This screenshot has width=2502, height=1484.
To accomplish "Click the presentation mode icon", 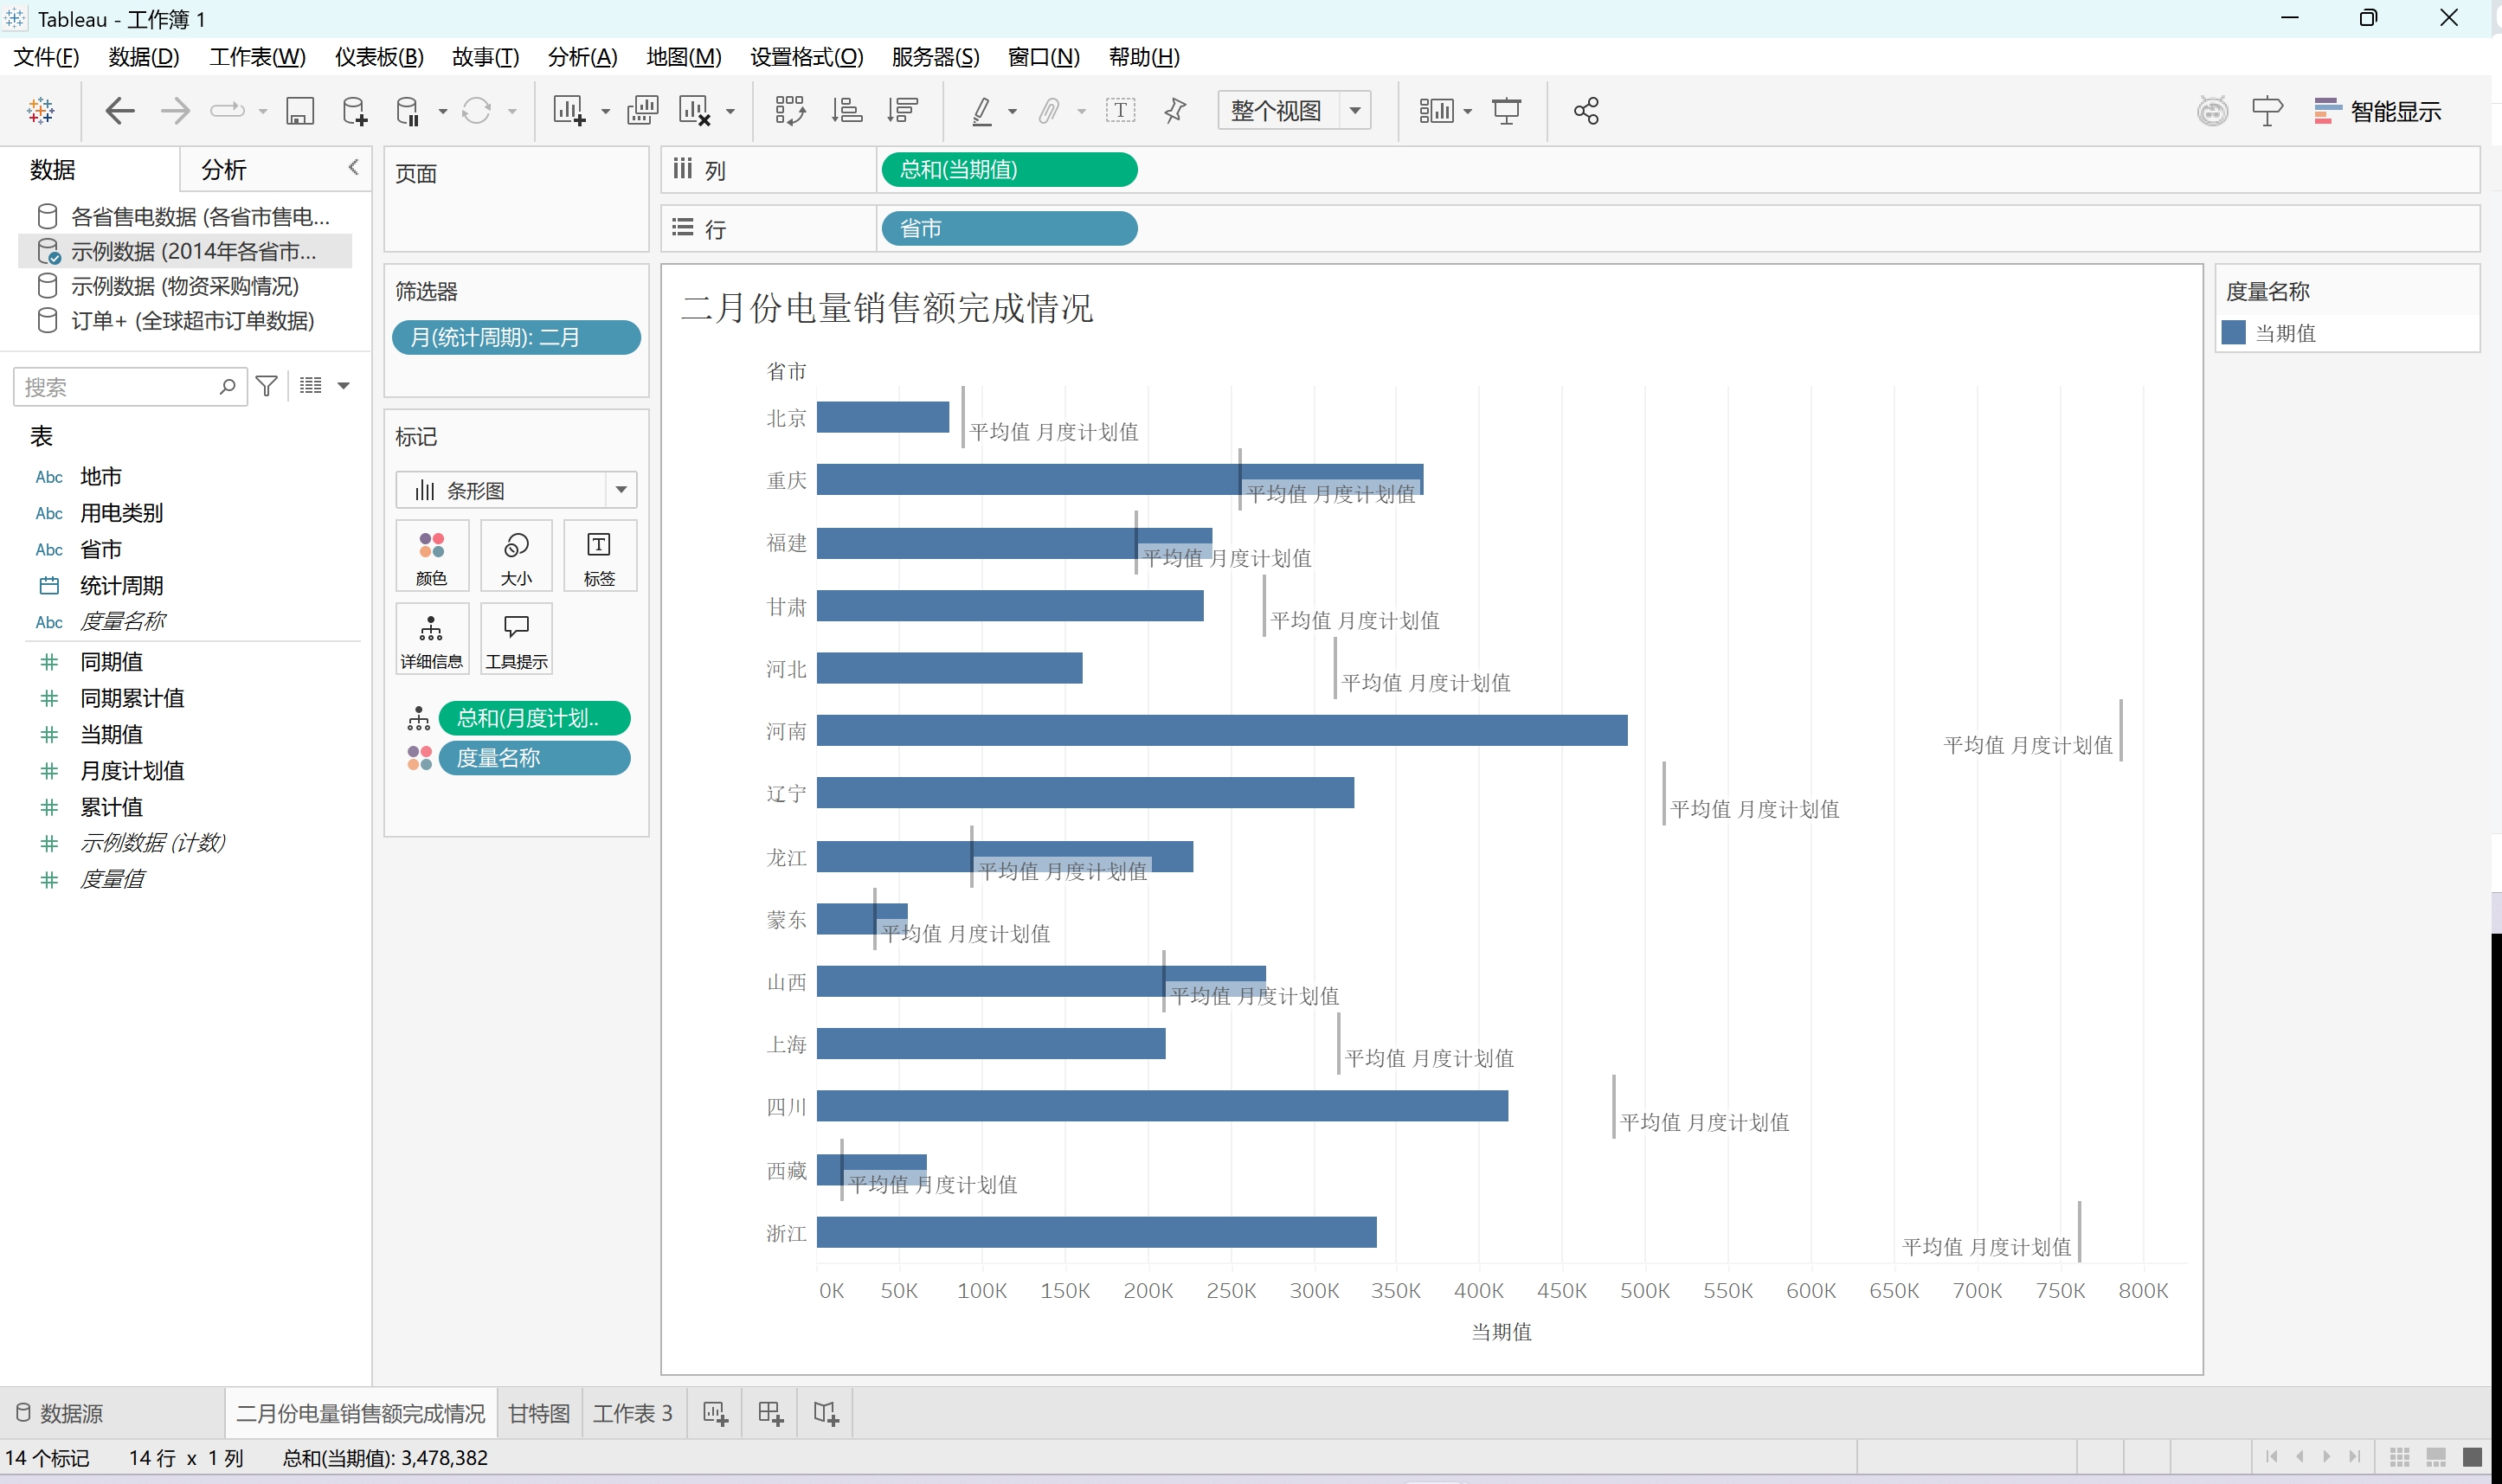I will 1505,110.
